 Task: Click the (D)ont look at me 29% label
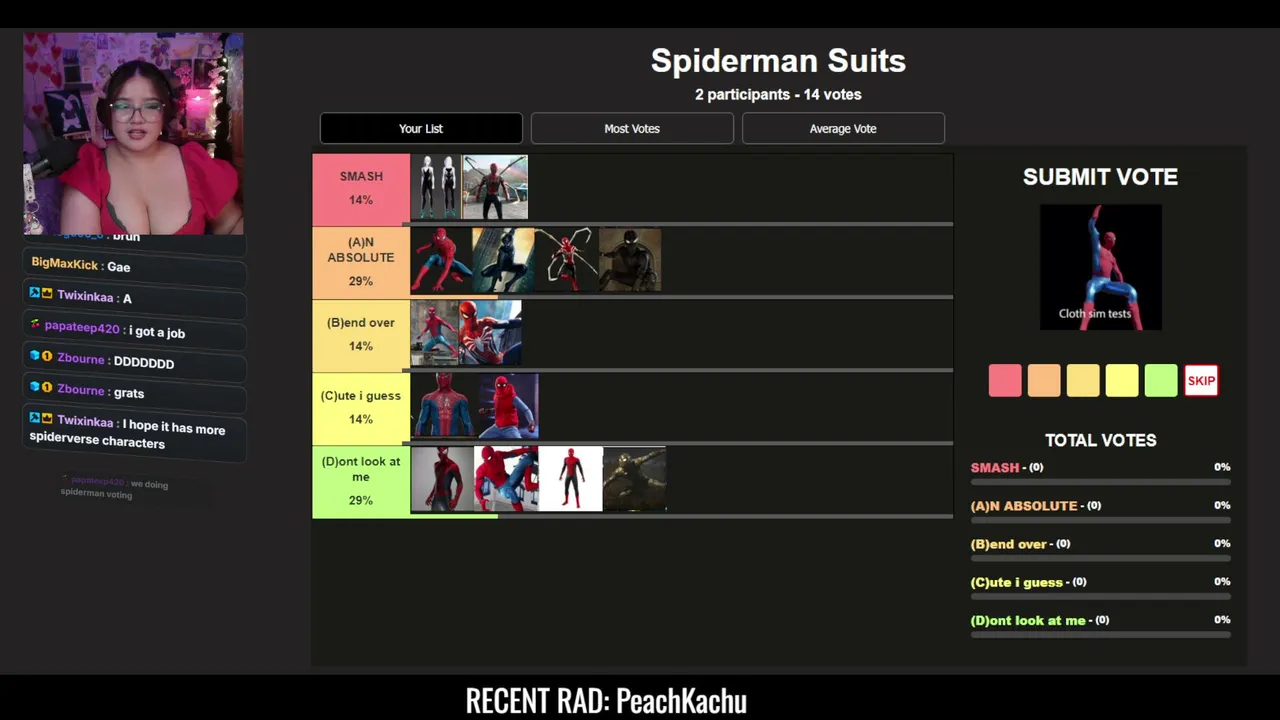pos(361,481)
